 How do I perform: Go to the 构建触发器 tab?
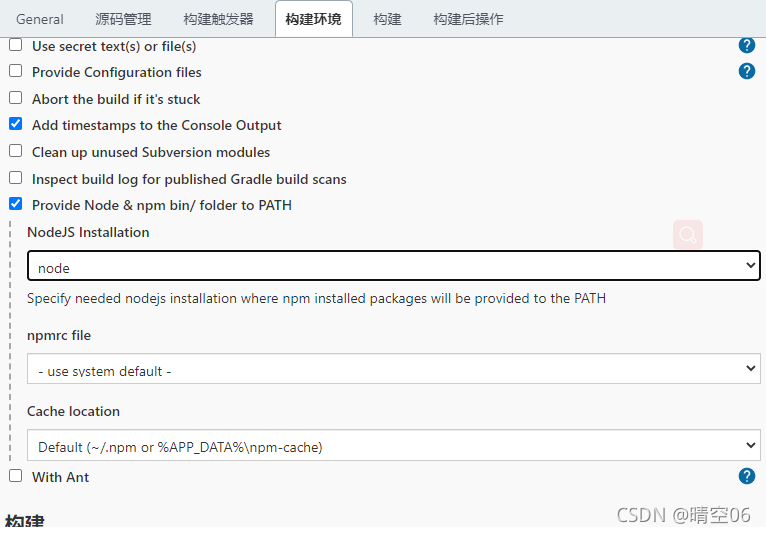click(218, 19)
